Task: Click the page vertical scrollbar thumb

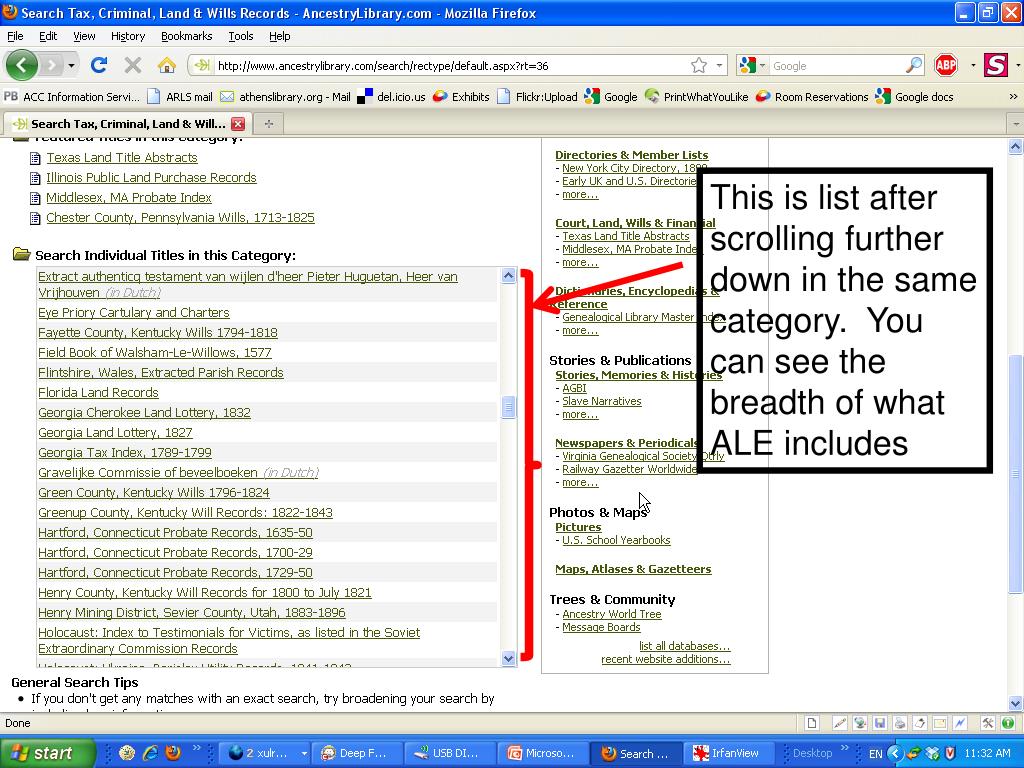Action: [1016, 473]
